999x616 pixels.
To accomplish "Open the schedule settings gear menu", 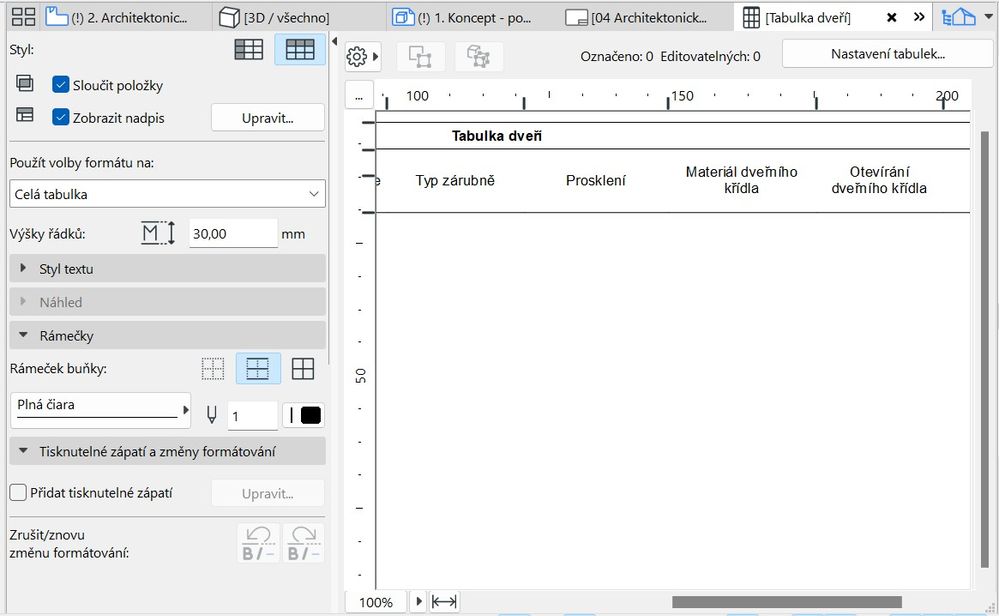I will coord(362,57).
